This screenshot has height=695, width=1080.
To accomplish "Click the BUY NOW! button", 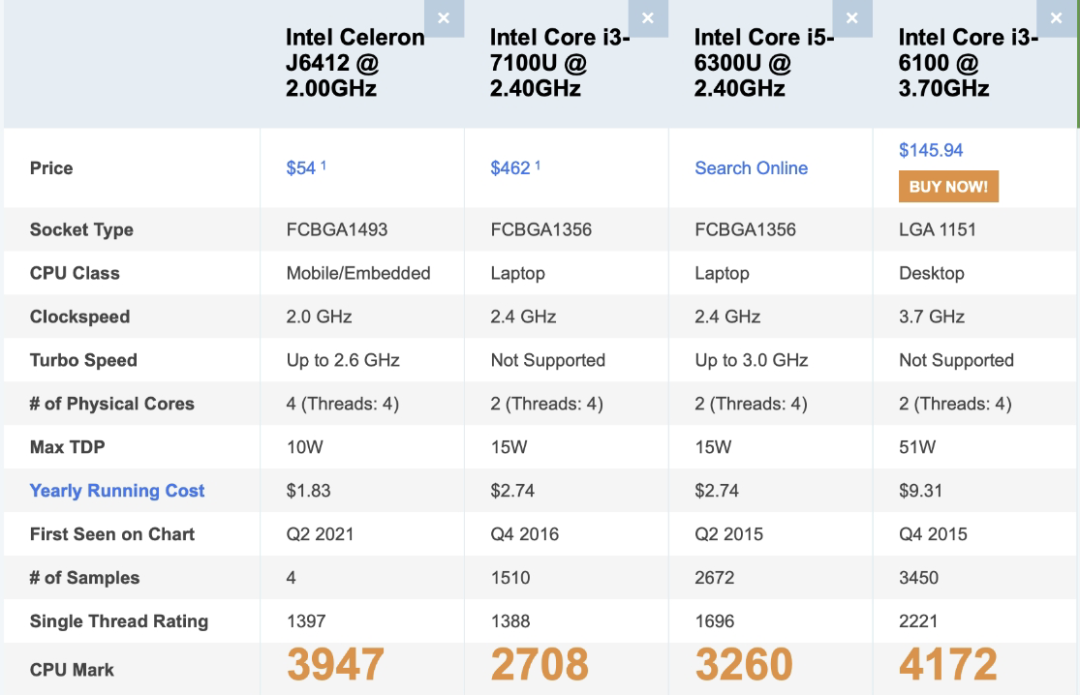I will click(x=948, y=187).
